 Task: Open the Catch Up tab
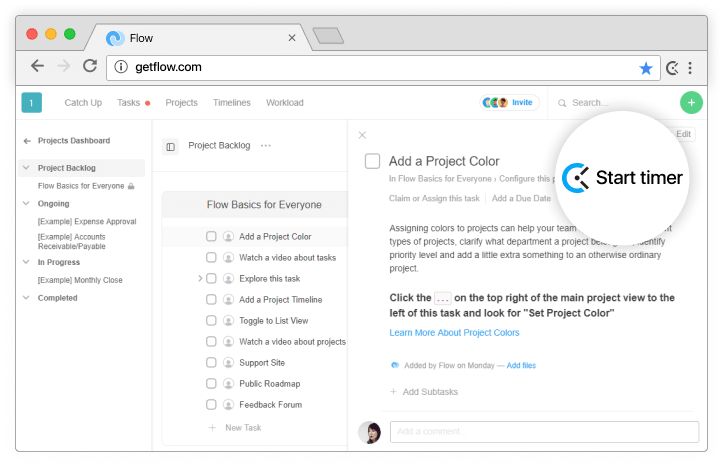[x=83, y=103]
